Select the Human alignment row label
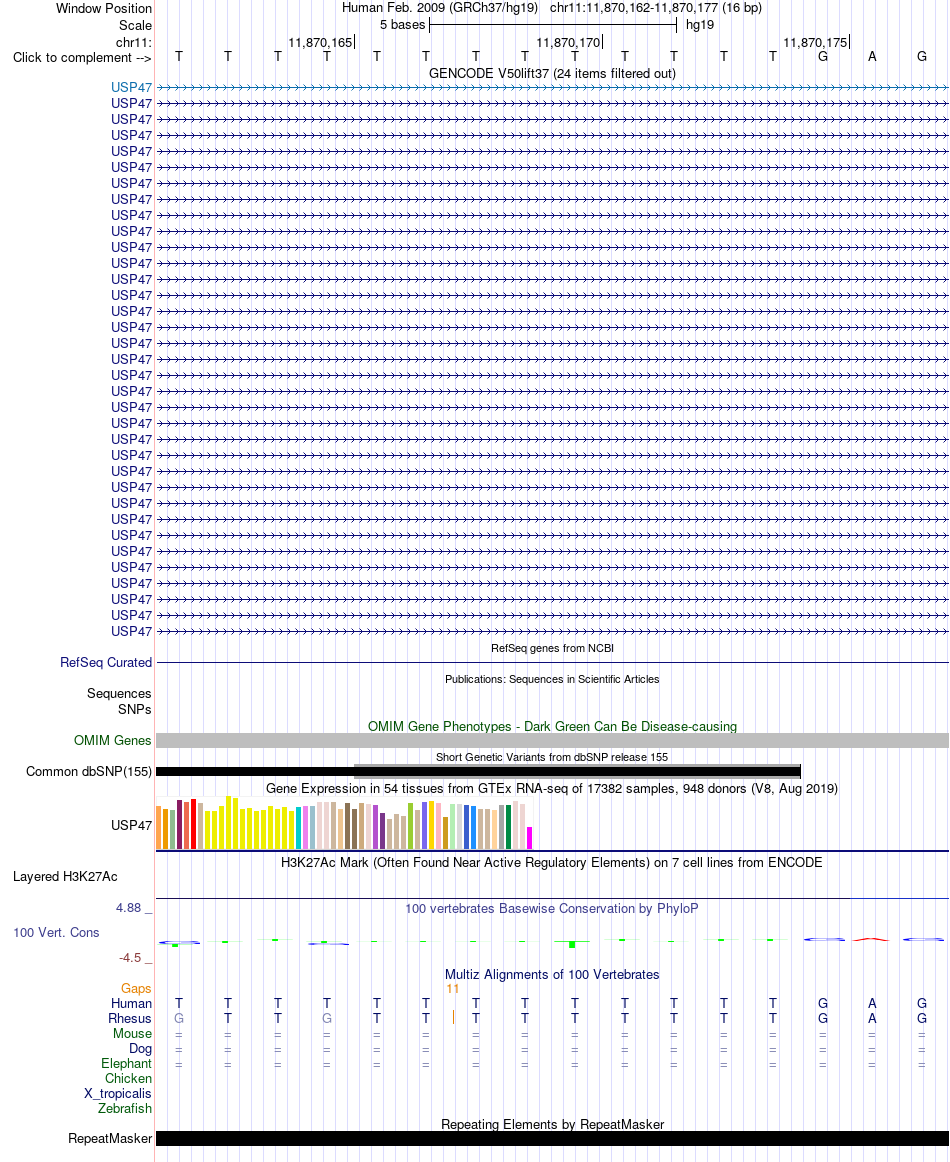 coord(131,1003)
